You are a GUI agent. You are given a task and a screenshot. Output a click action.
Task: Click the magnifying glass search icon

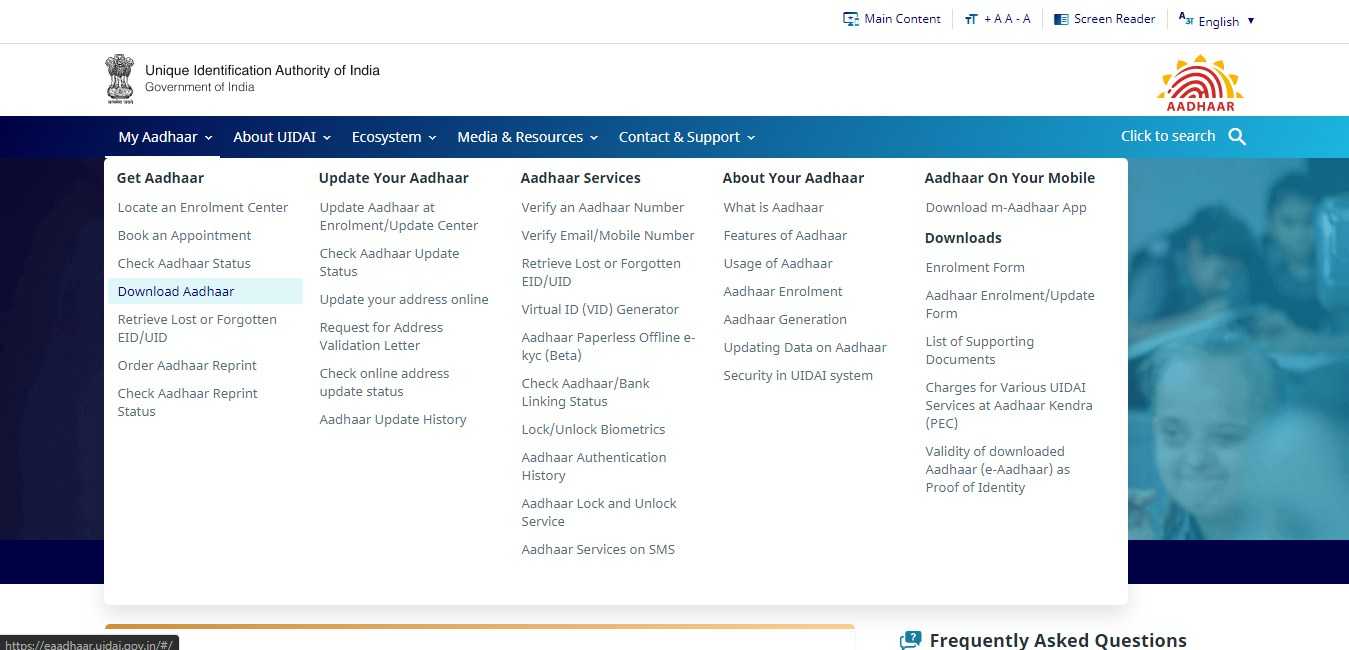coord(1237,137)
